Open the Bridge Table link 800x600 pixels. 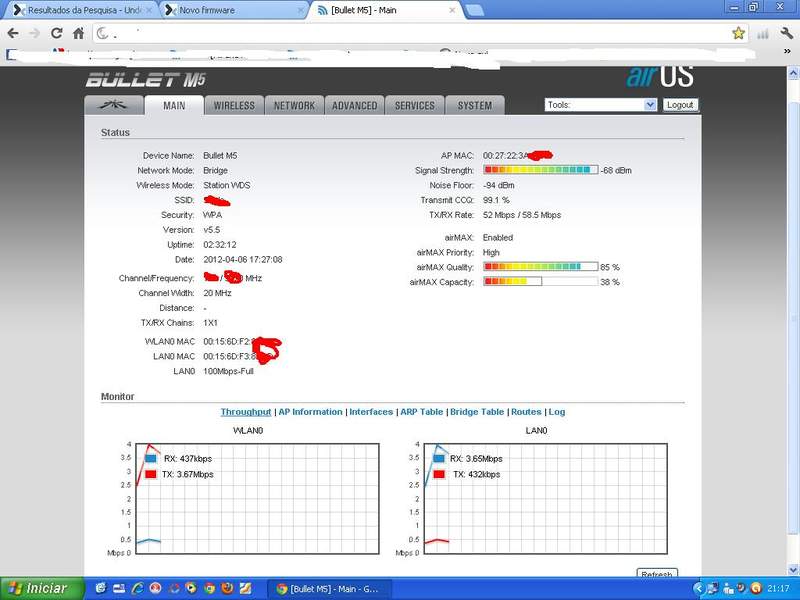(477, 412)
